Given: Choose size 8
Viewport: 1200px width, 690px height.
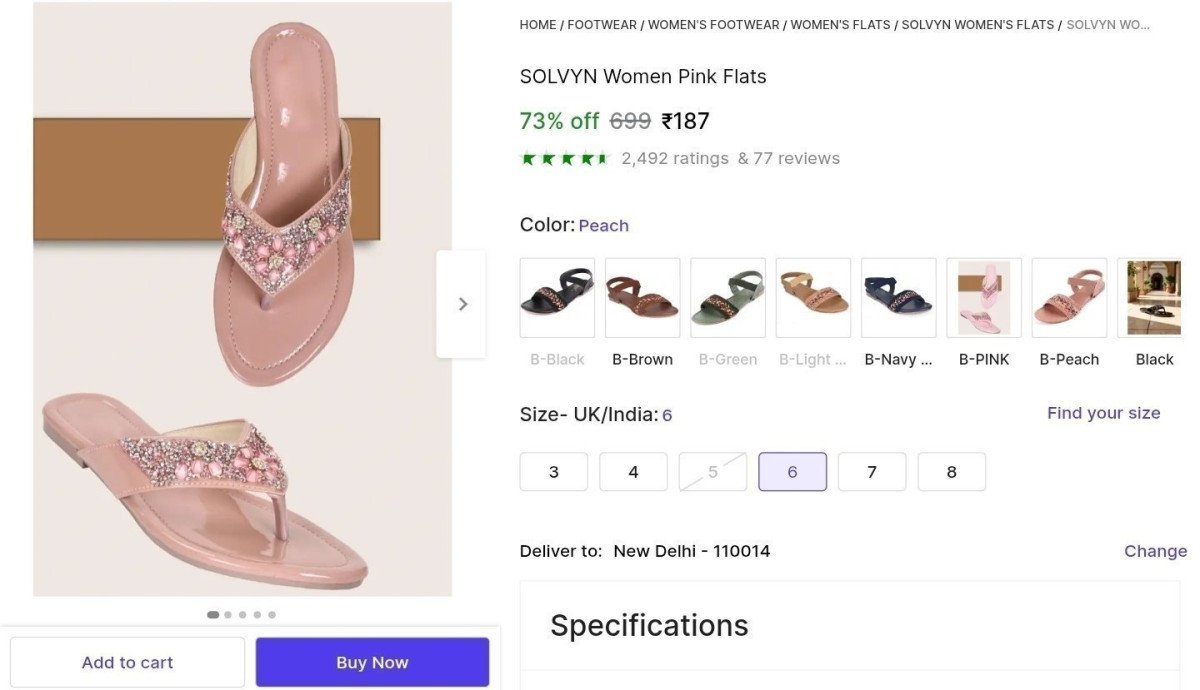Looking at the screenshot, I should tap(951, 471).
